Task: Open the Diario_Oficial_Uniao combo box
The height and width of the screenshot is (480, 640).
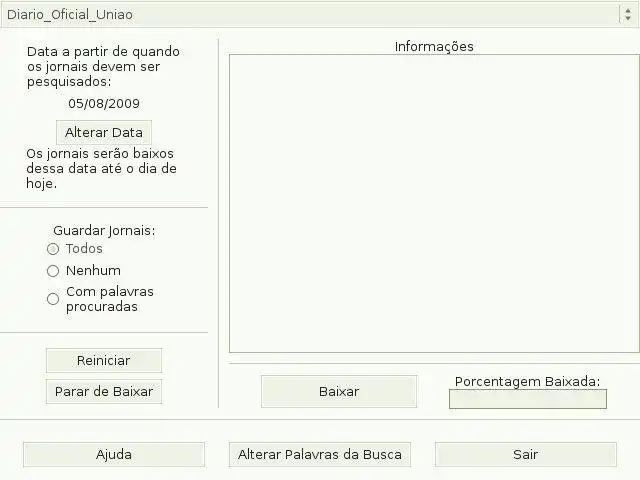Action: tap(319, 14)
